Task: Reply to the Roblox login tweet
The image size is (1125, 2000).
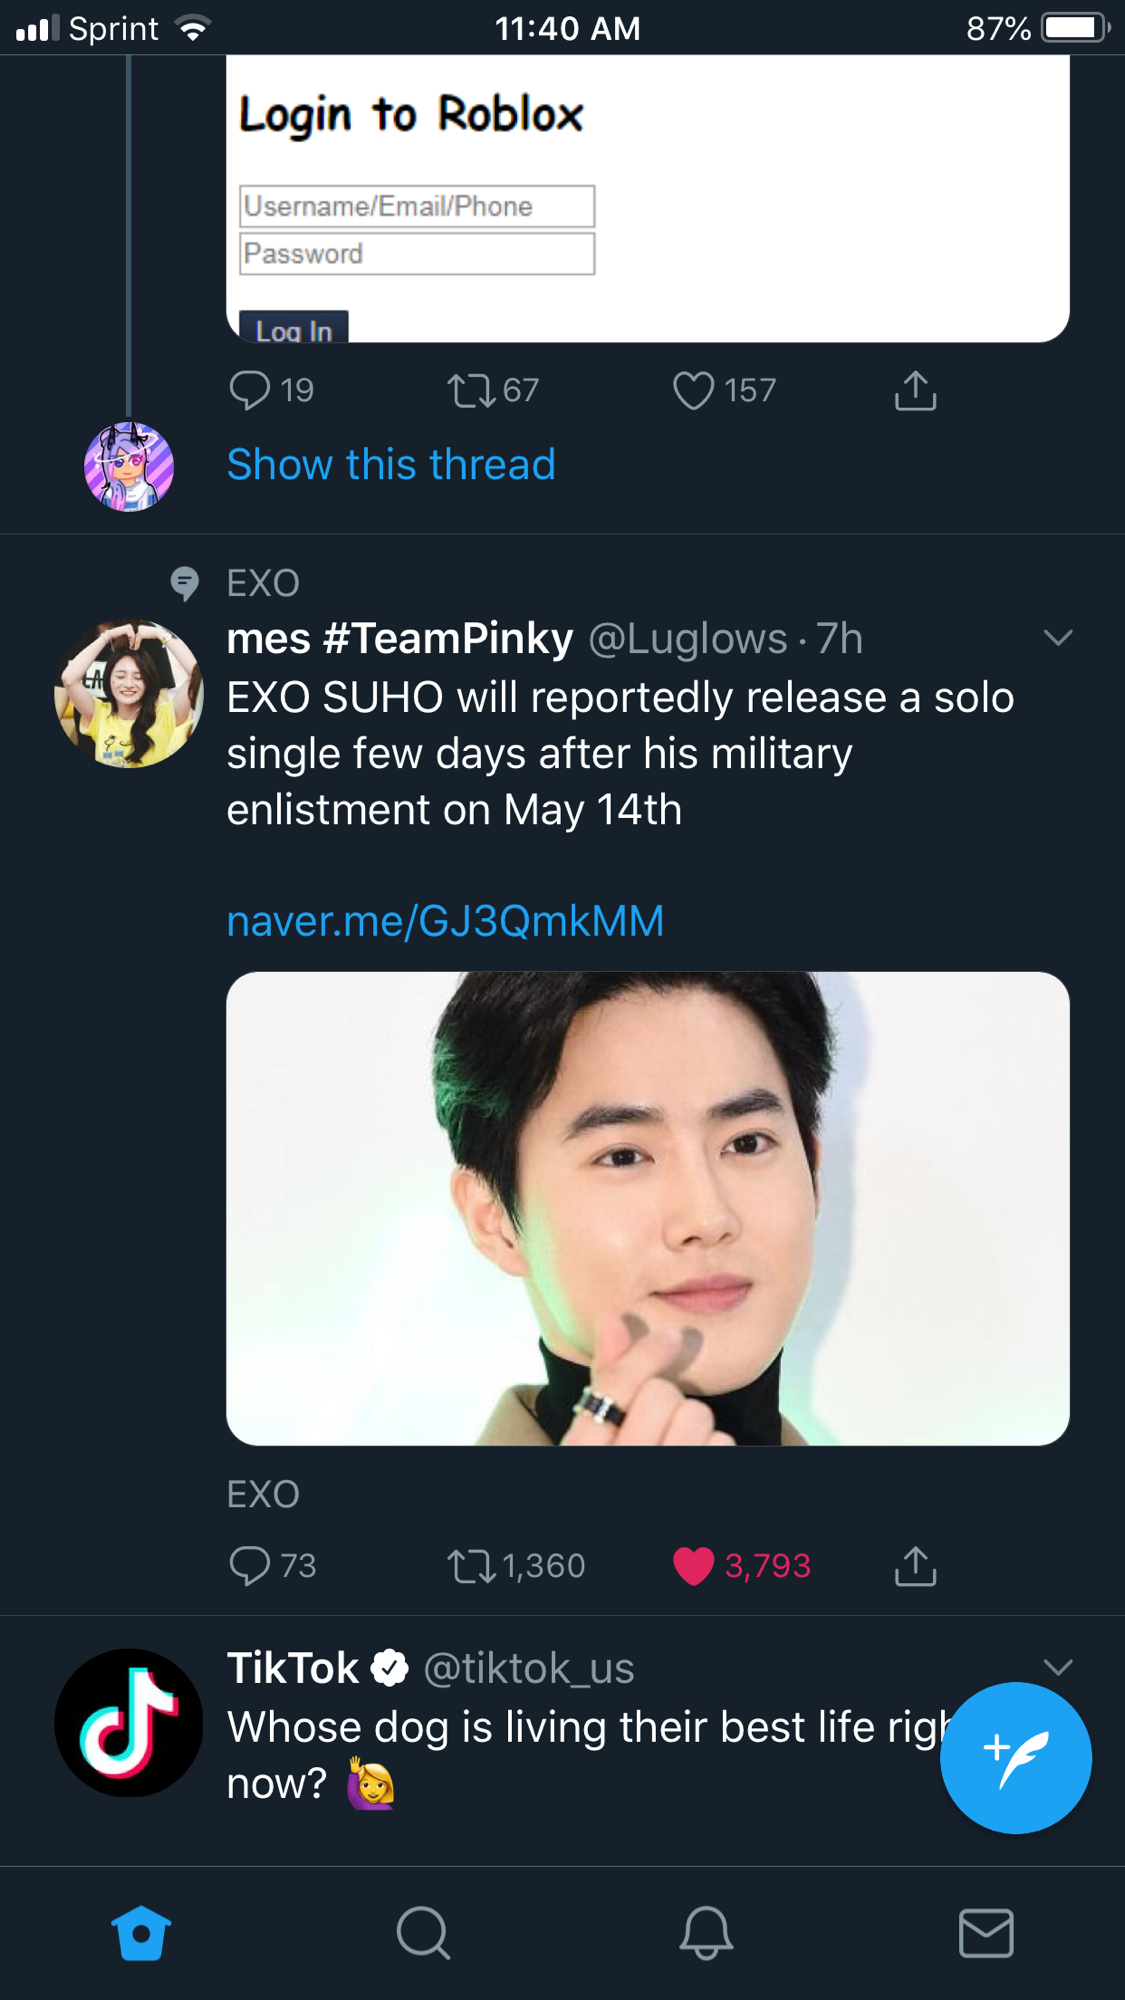Action: pos(270,390)
